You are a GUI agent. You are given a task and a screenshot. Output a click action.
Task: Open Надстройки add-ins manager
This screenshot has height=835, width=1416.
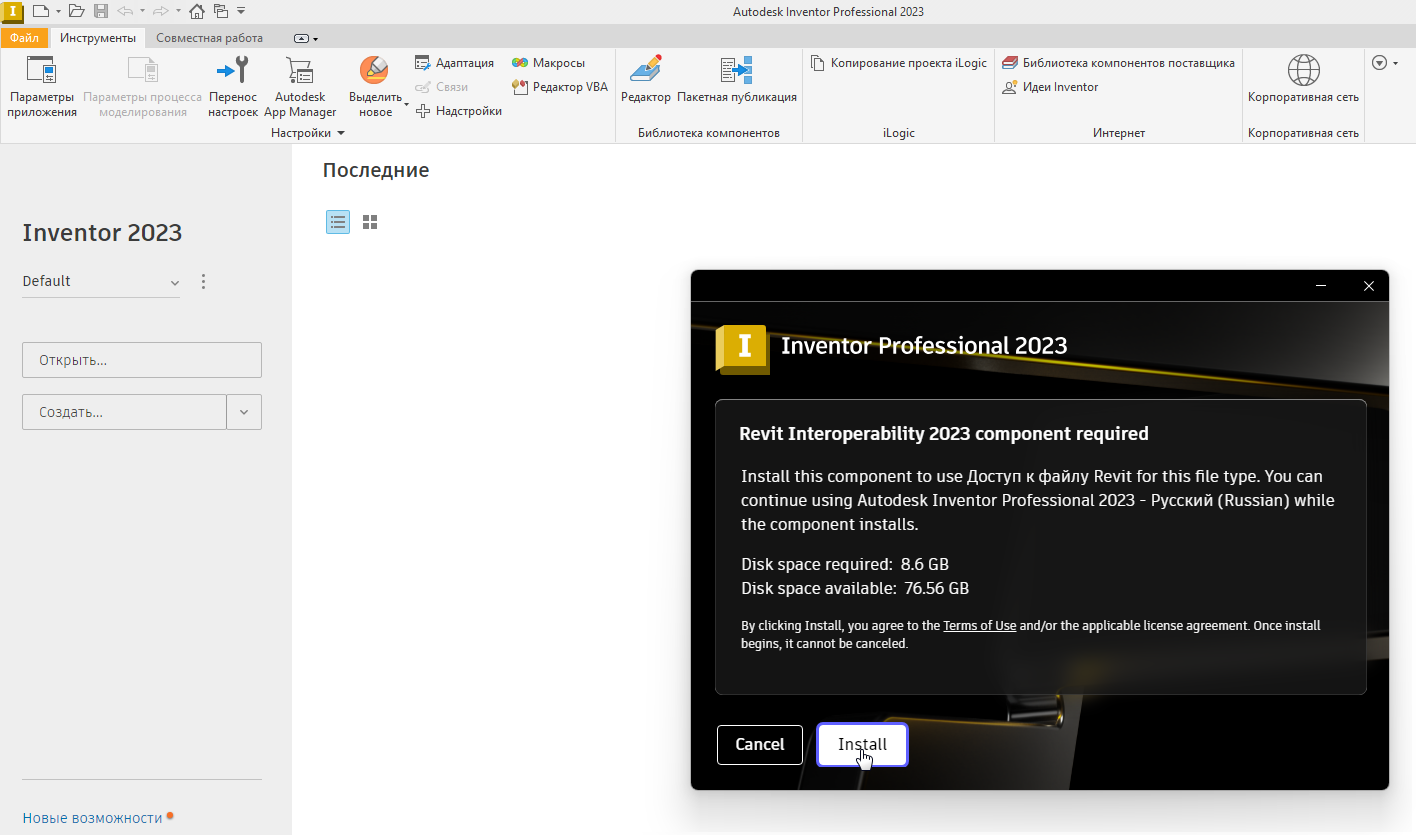[x=459, y=111]
